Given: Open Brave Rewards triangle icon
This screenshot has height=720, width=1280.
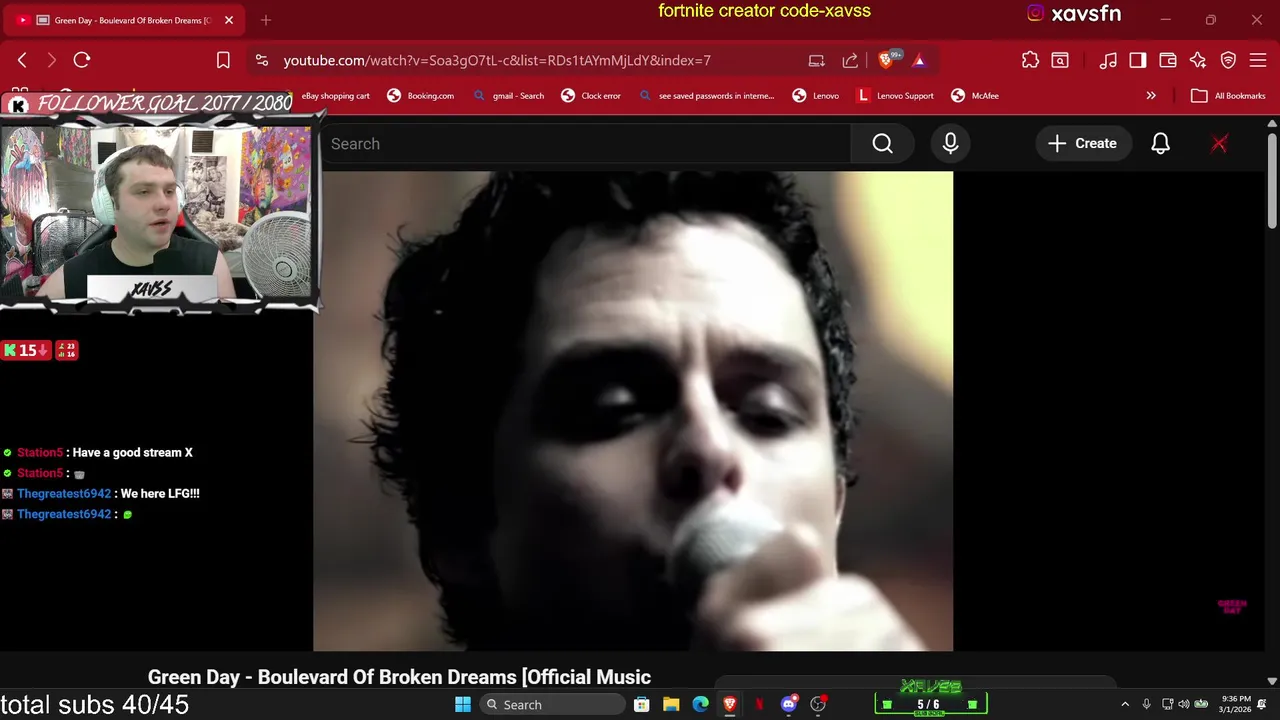Looking at the screenshot, I should 919,60.
